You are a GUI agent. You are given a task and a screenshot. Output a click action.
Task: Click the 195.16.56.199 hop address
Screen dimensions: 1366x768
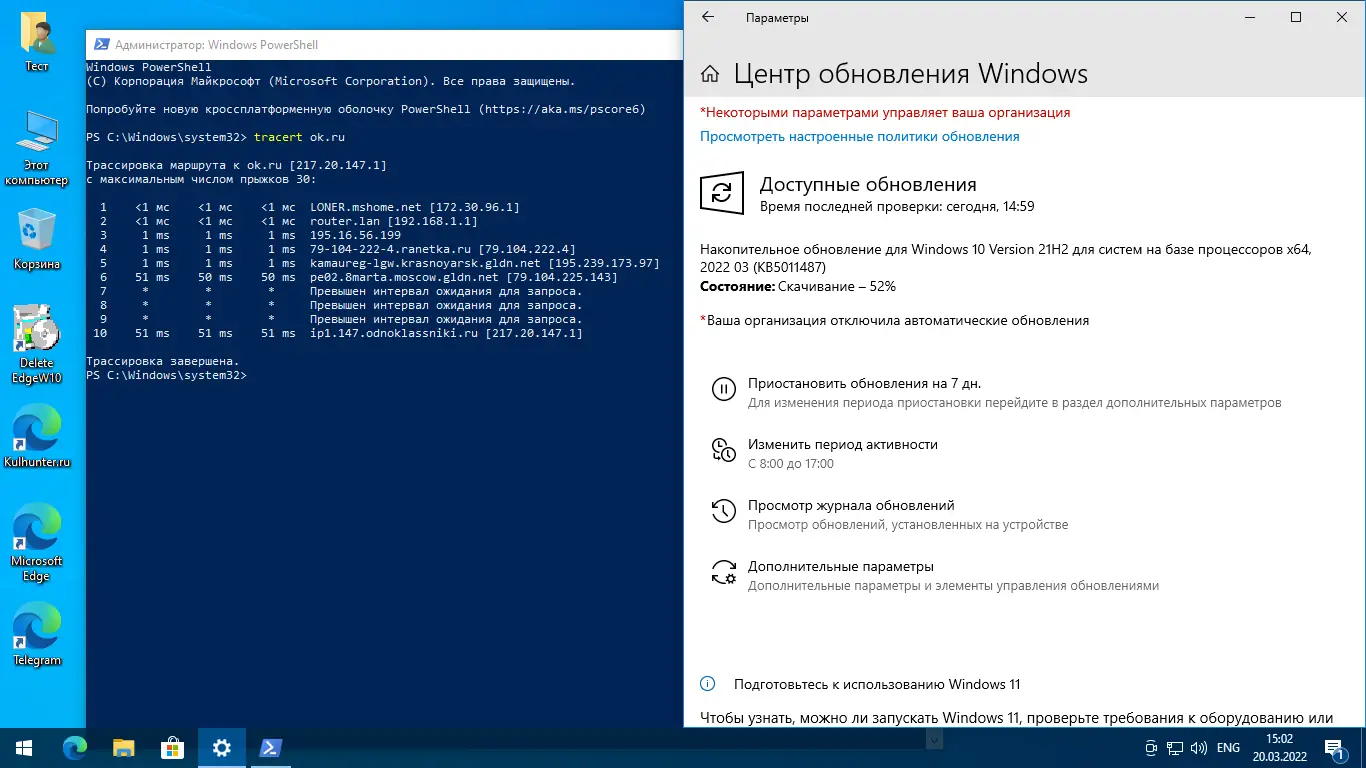pyautogui.click(x=355, y=235)
